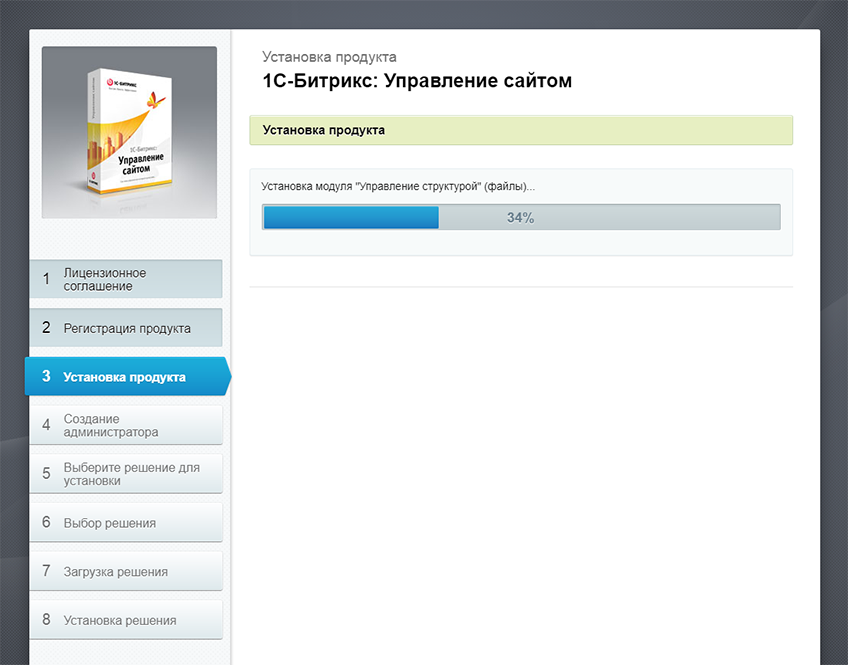Viewport: 848px width, 665px height.
Task: Go to step 7 Загрузка решения
Action: point(126,571)
